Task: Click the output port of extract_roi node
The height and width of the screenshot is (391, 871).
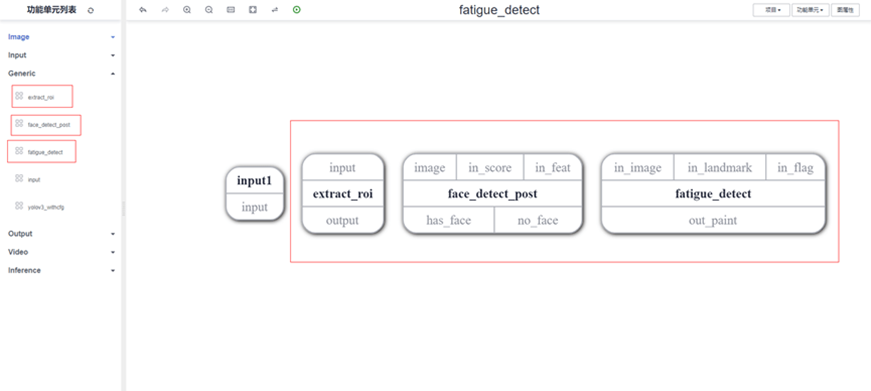Action: point(342,220)
